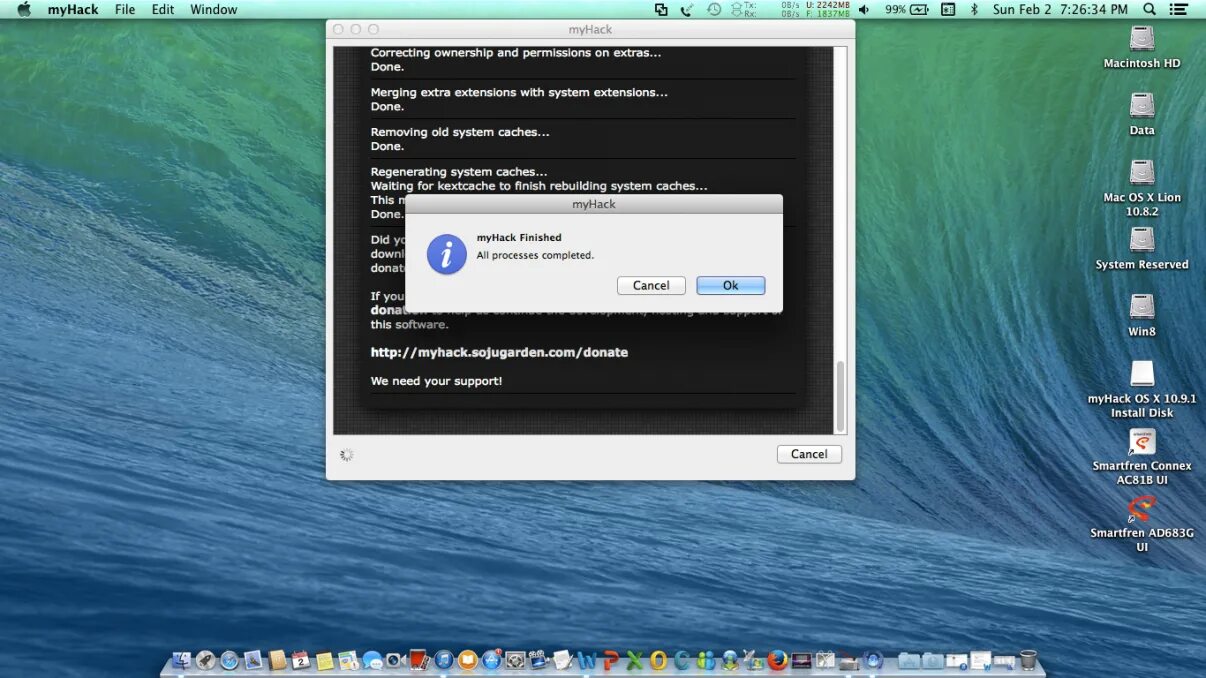Viewport: 1206px width, 678px height.
Task: Open the Window menu
Action: [214, 9]
